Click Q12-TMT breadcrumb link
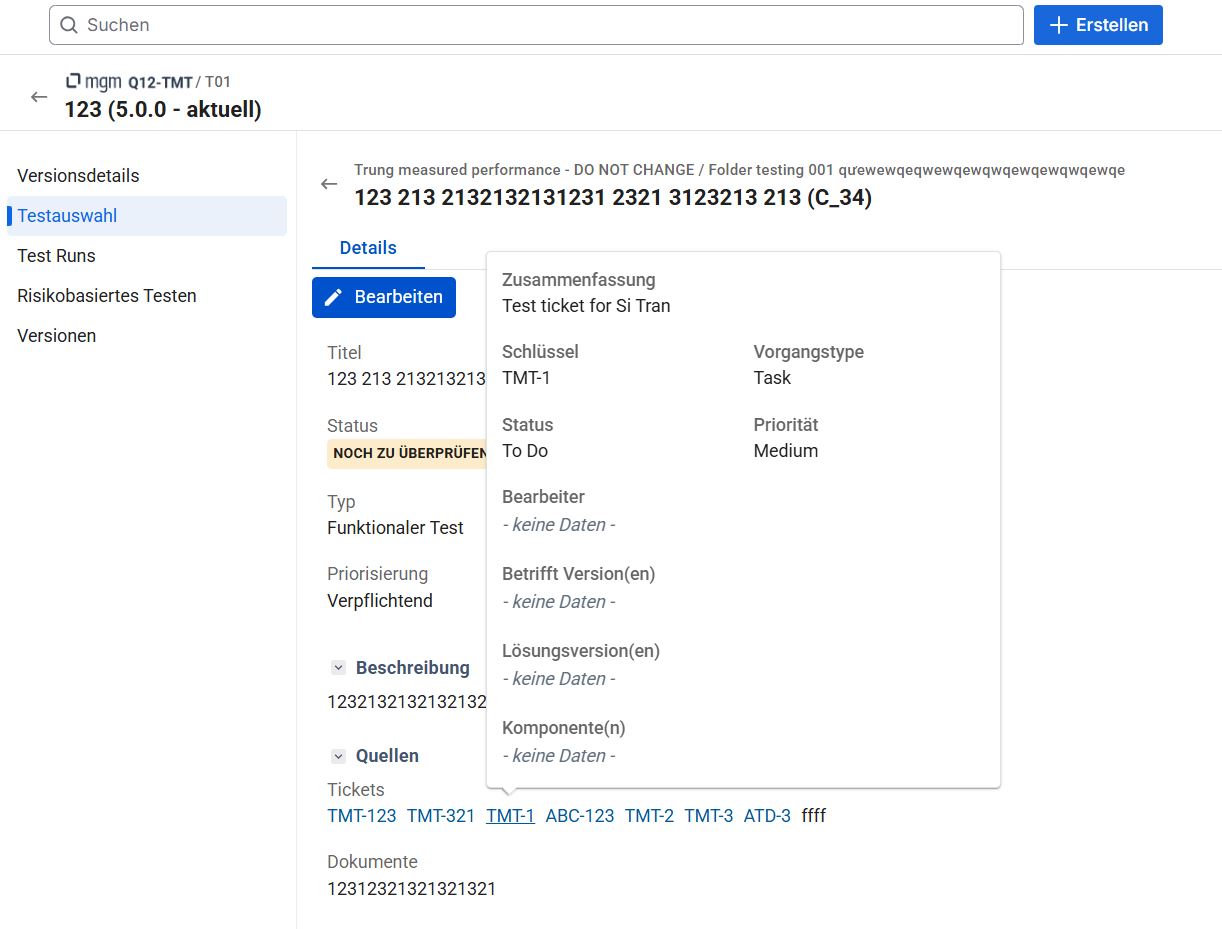 pyautogui.click(x=160, y=82)
